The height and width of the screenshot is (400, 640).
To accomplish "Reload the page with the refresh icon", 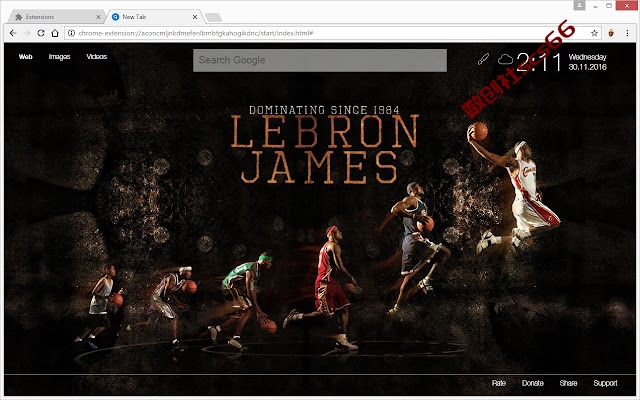I will click(41, 33).
